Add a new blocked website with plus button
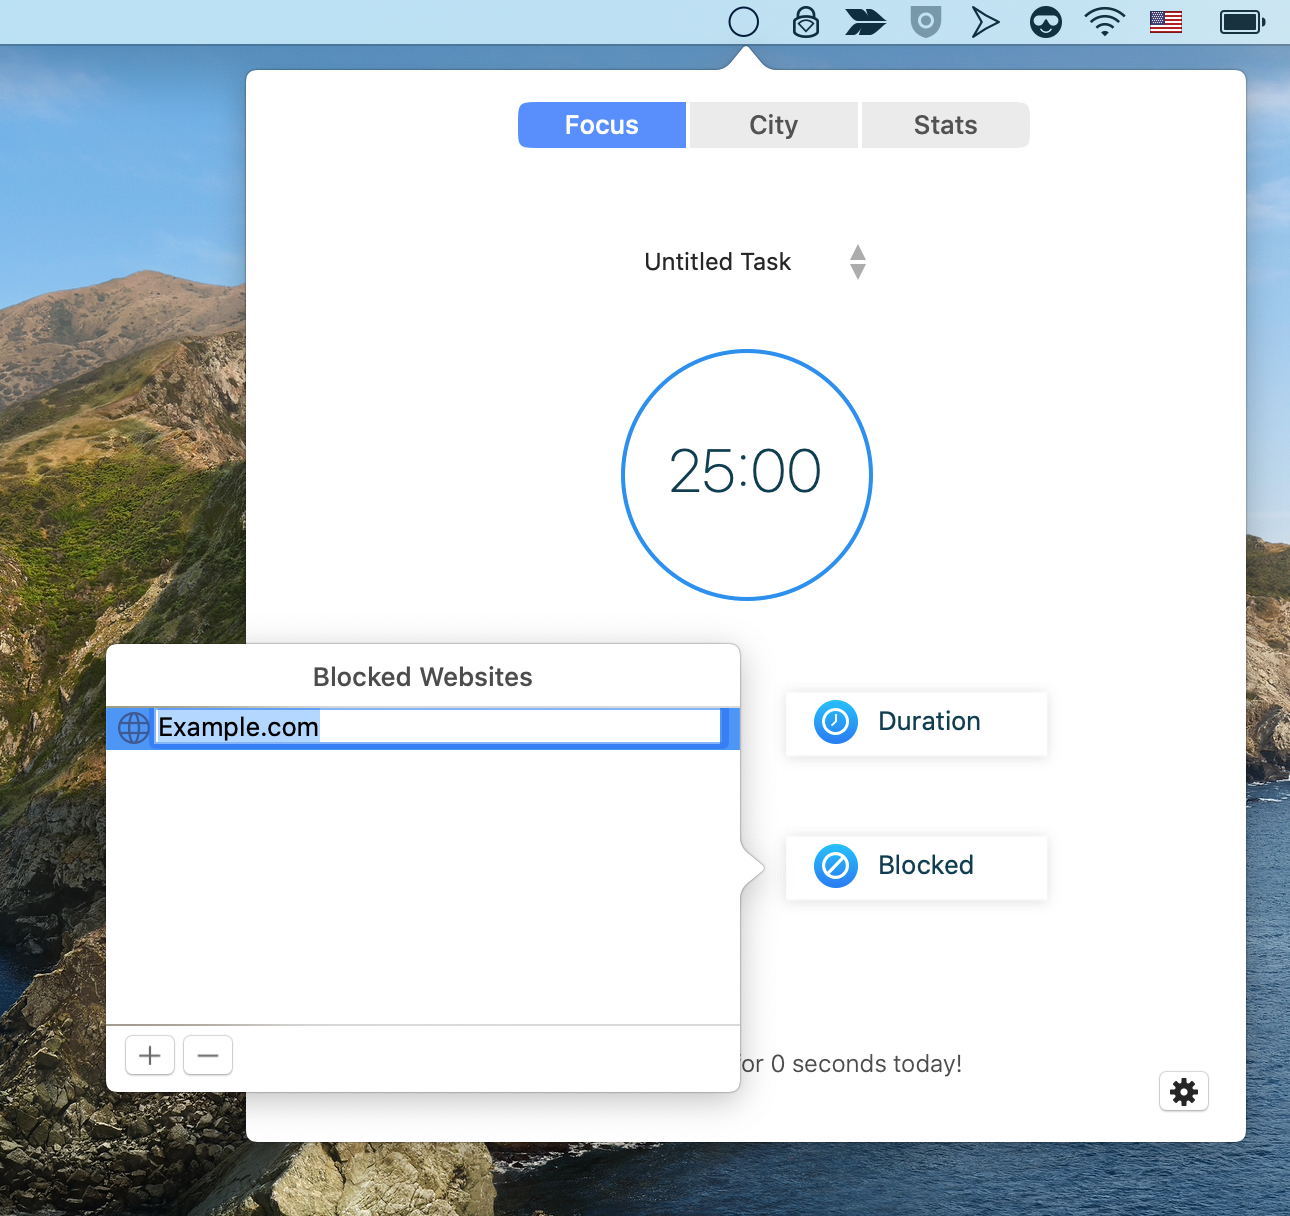 149,1055
